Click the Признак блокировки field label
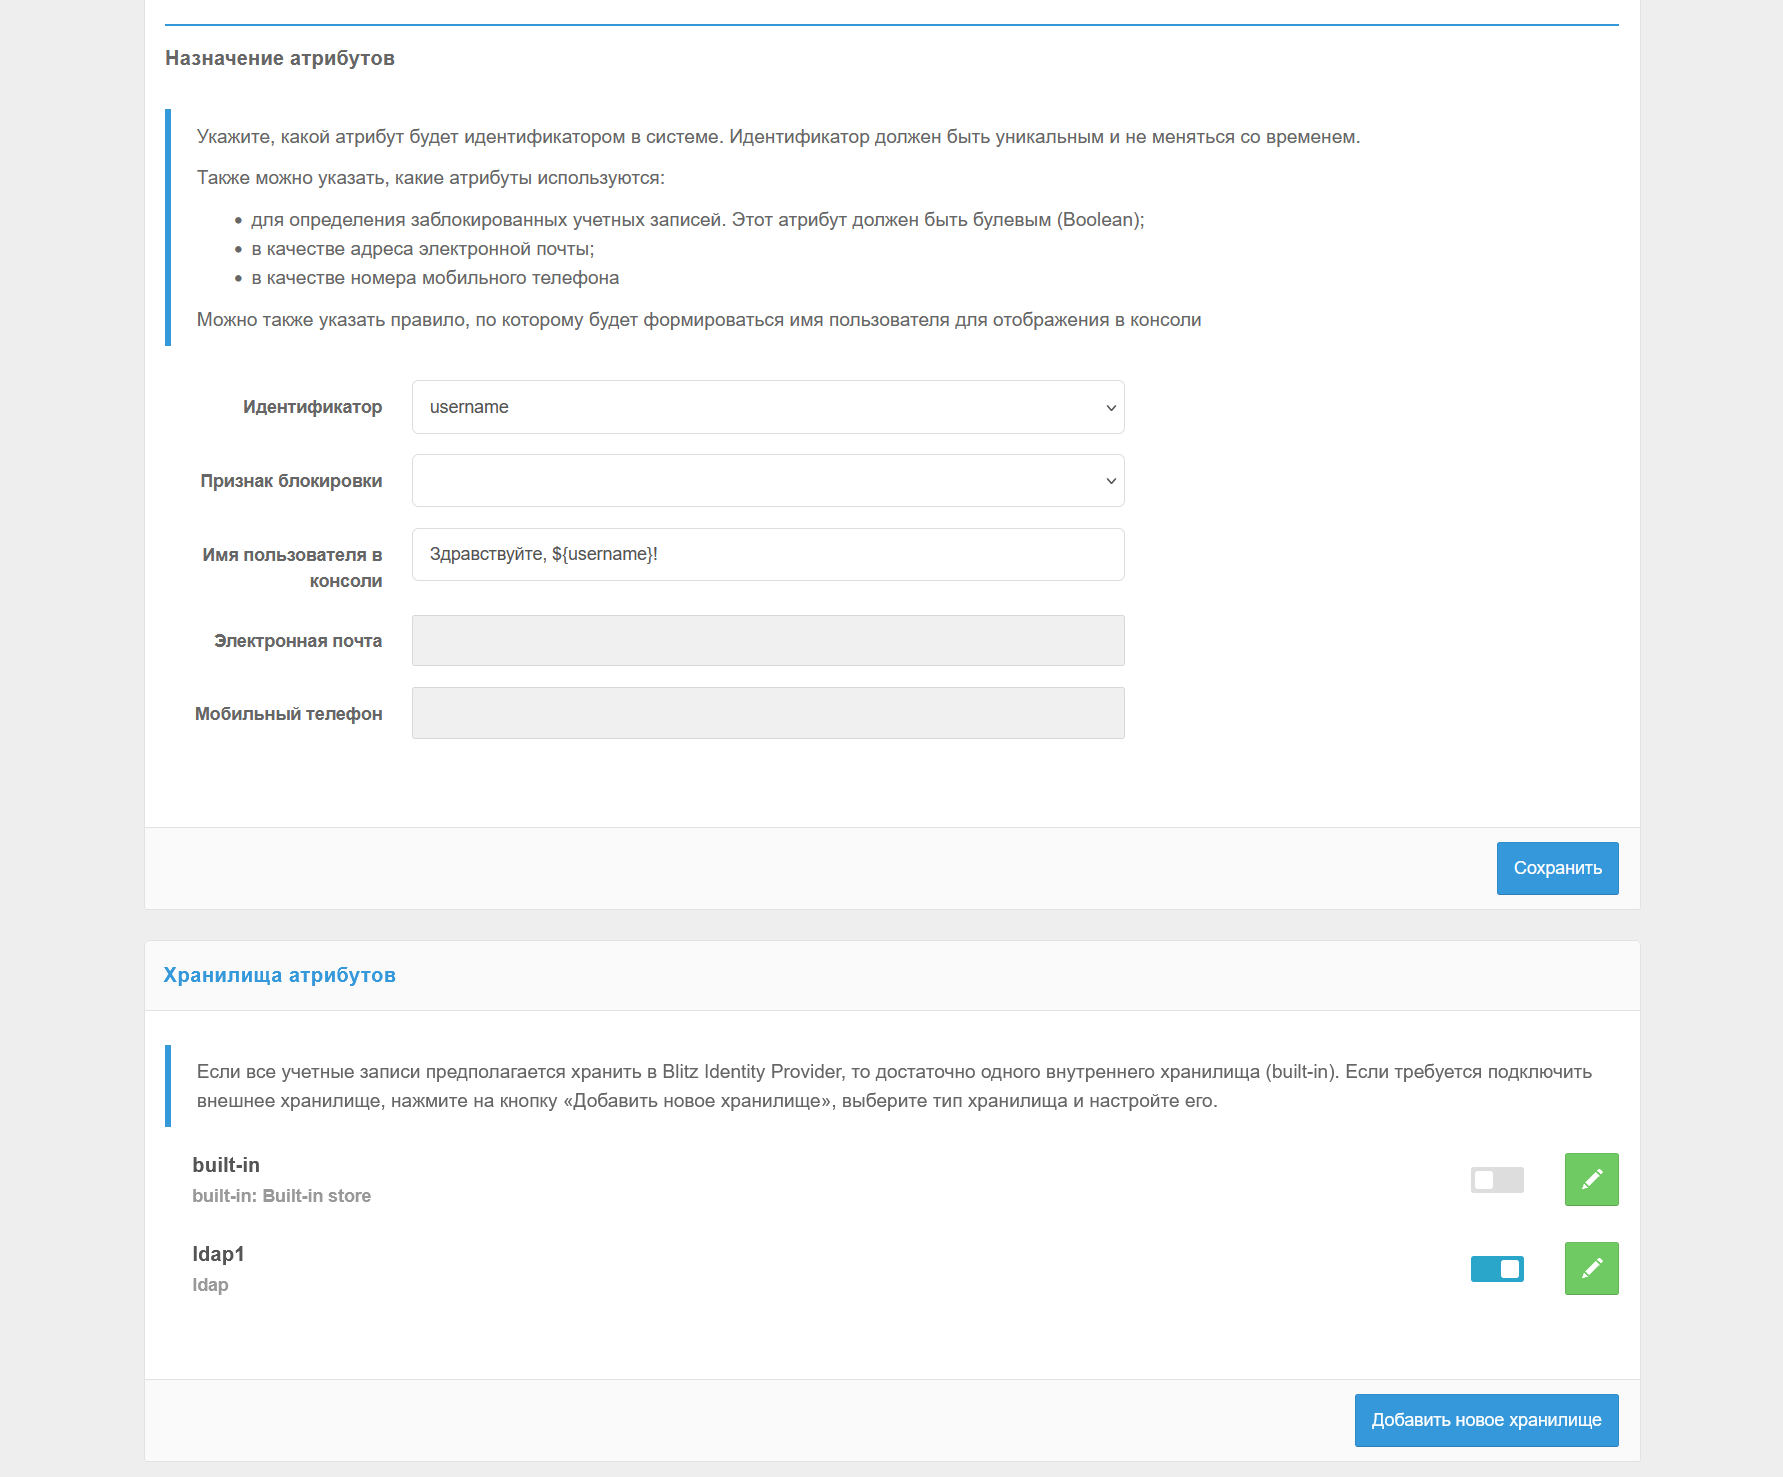Image resolution: width=1783 pixels, height=1477 pixels. 291,481
